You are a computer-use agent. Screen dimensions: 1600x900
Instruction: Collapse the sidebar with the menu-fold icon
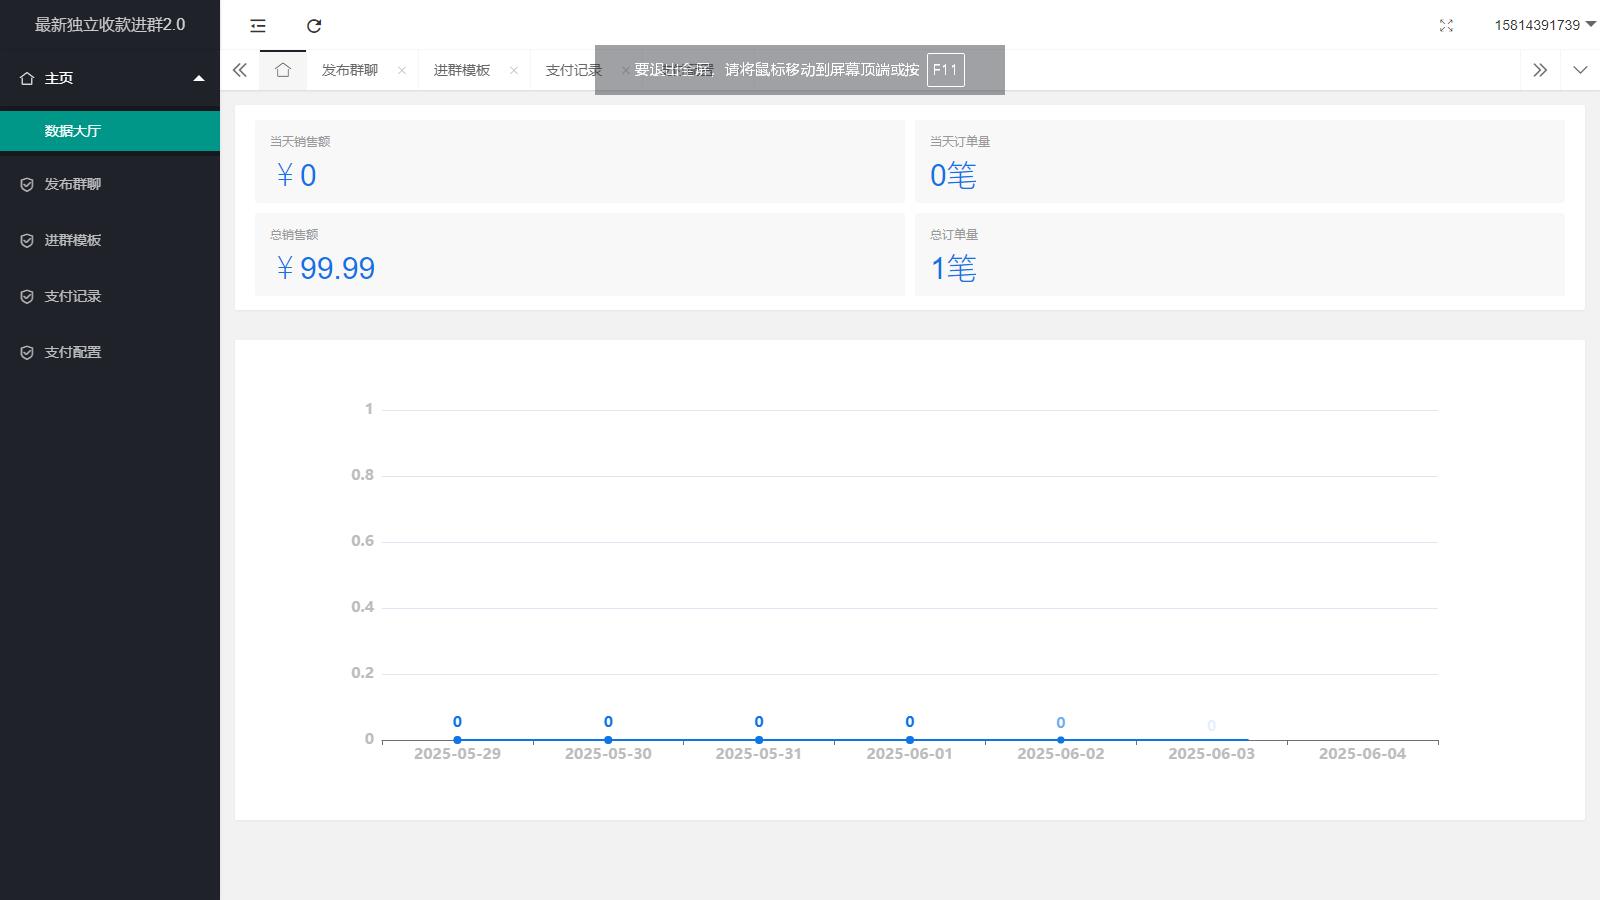[258, 26]
